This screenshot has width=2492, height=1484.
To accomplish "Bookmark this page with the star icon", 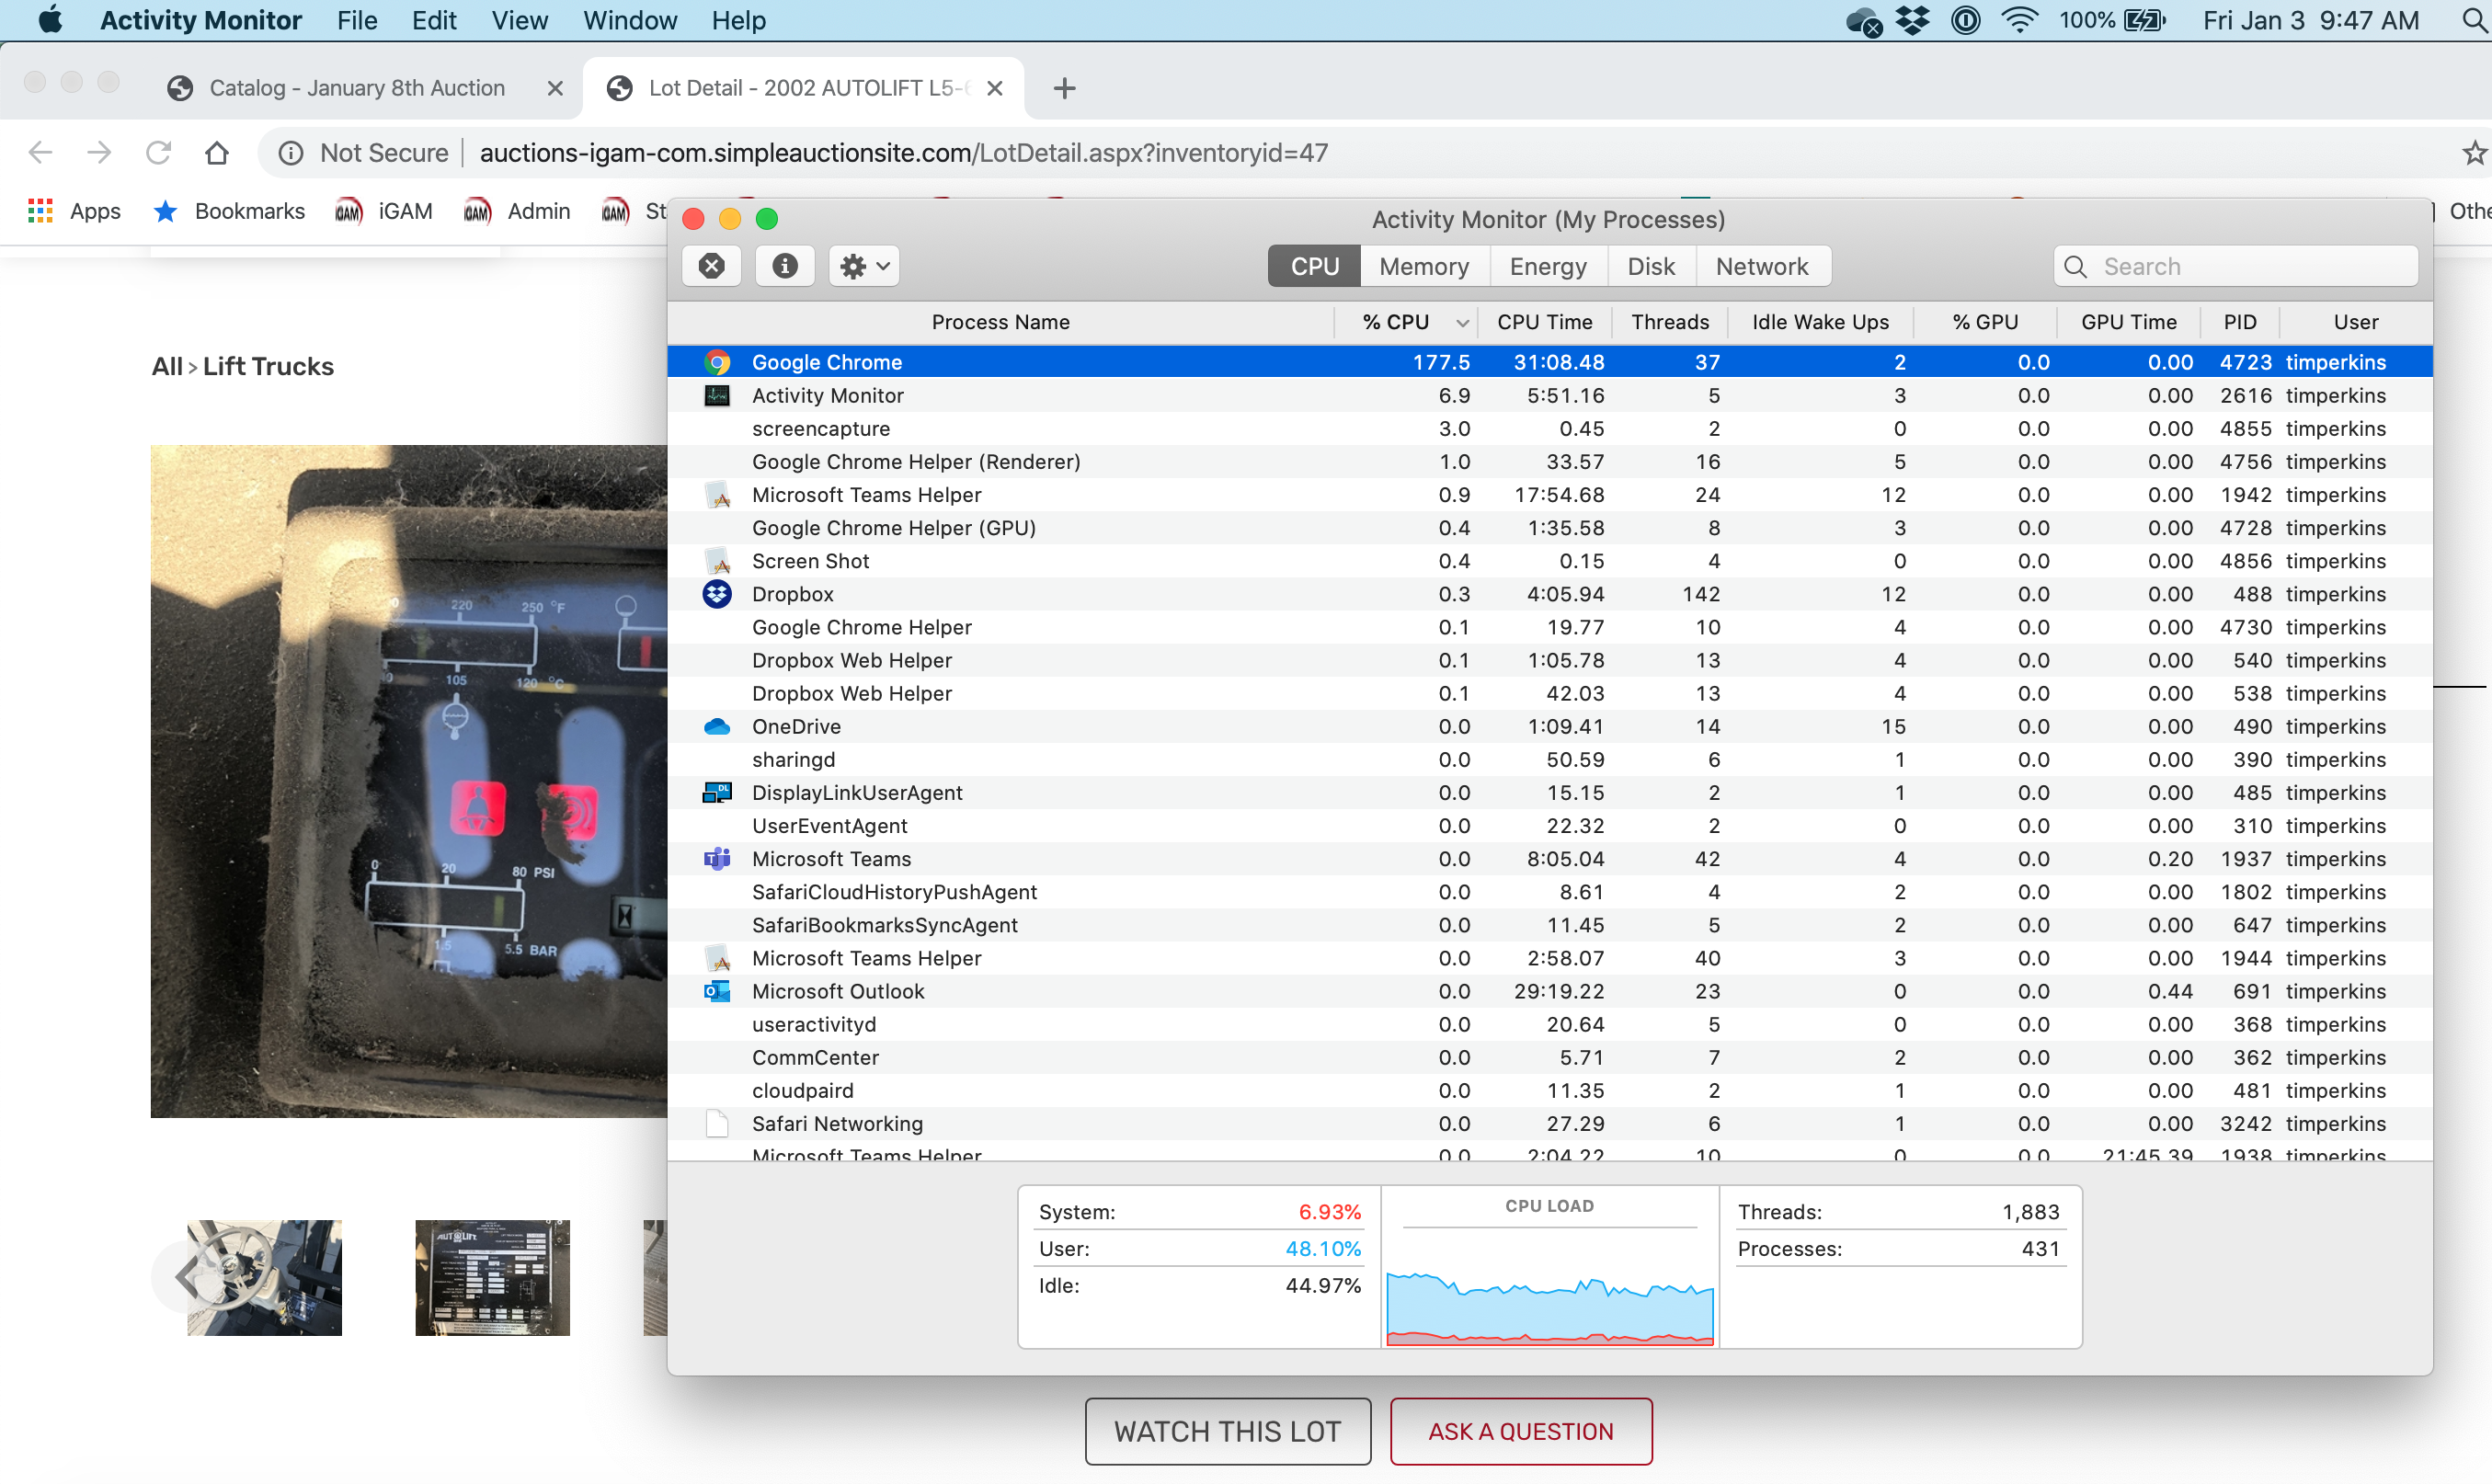I will [x=2474, y=152].
